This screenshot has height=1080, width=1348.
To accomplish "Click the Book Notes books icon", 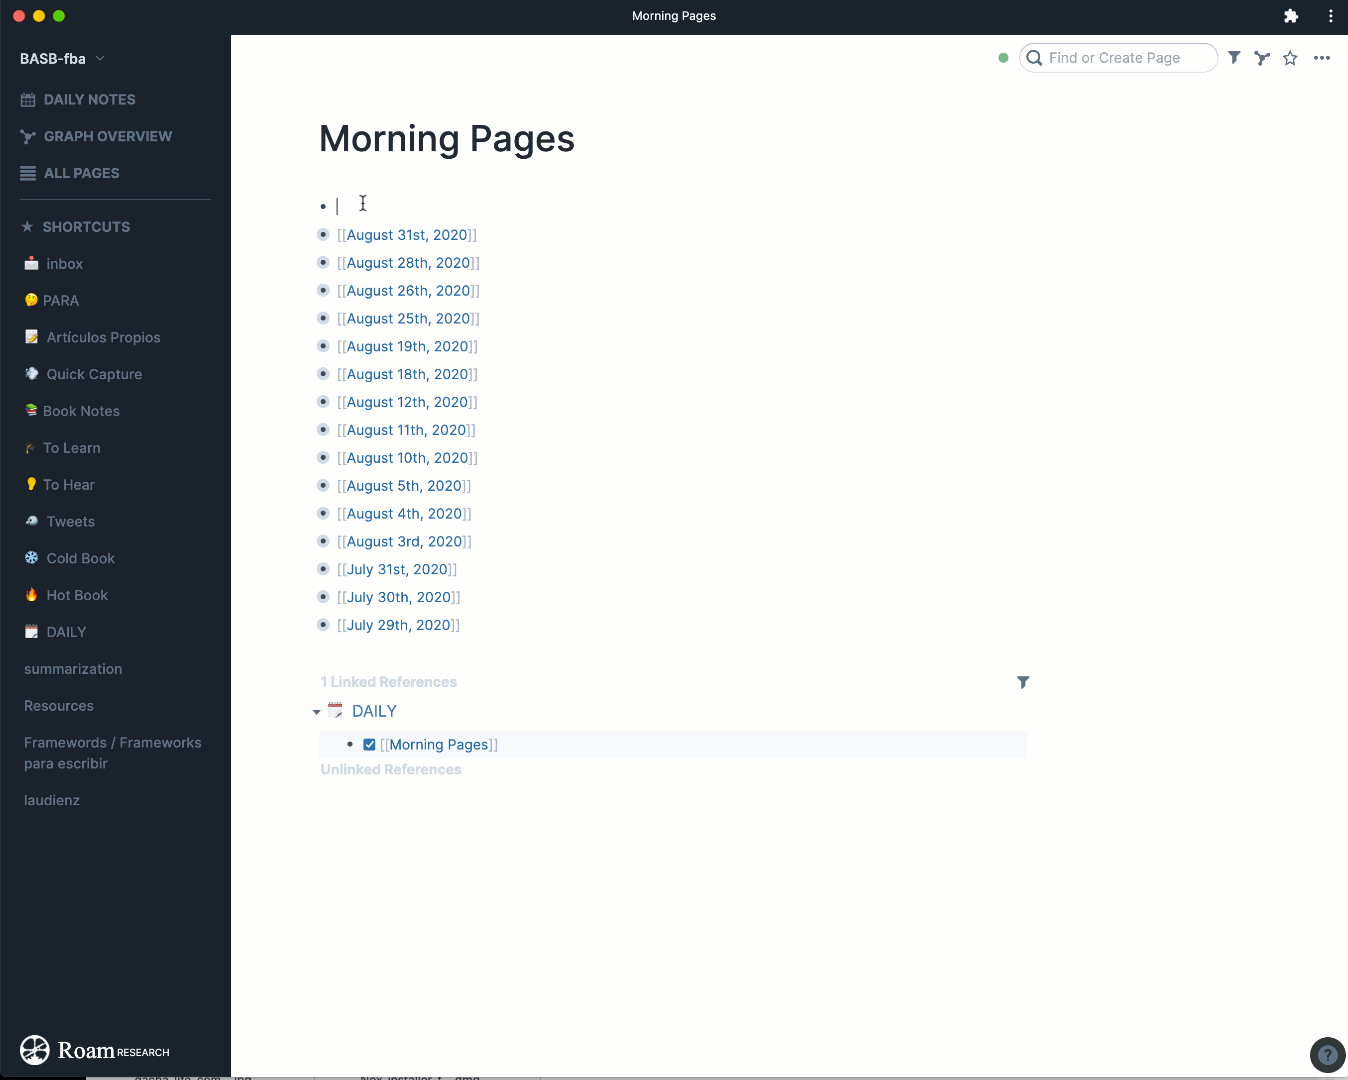I will pos(31,411).
